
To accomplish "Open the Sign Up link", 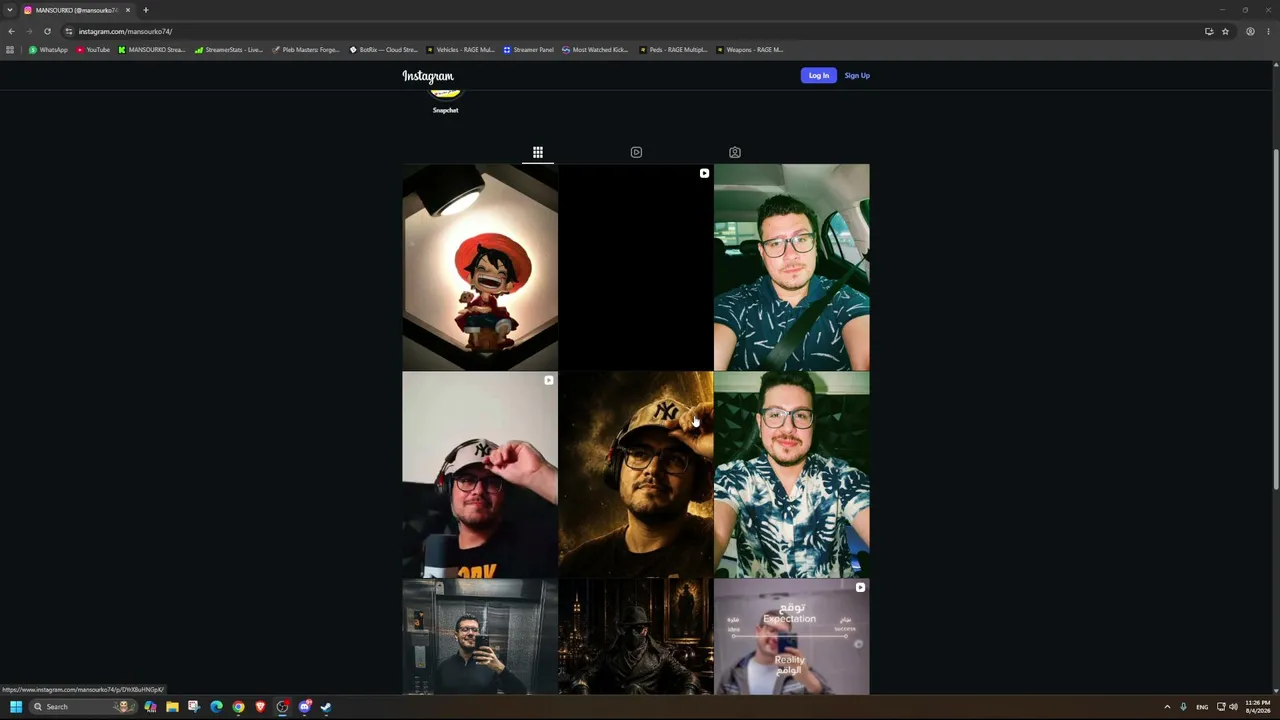I will coord(857,75).
